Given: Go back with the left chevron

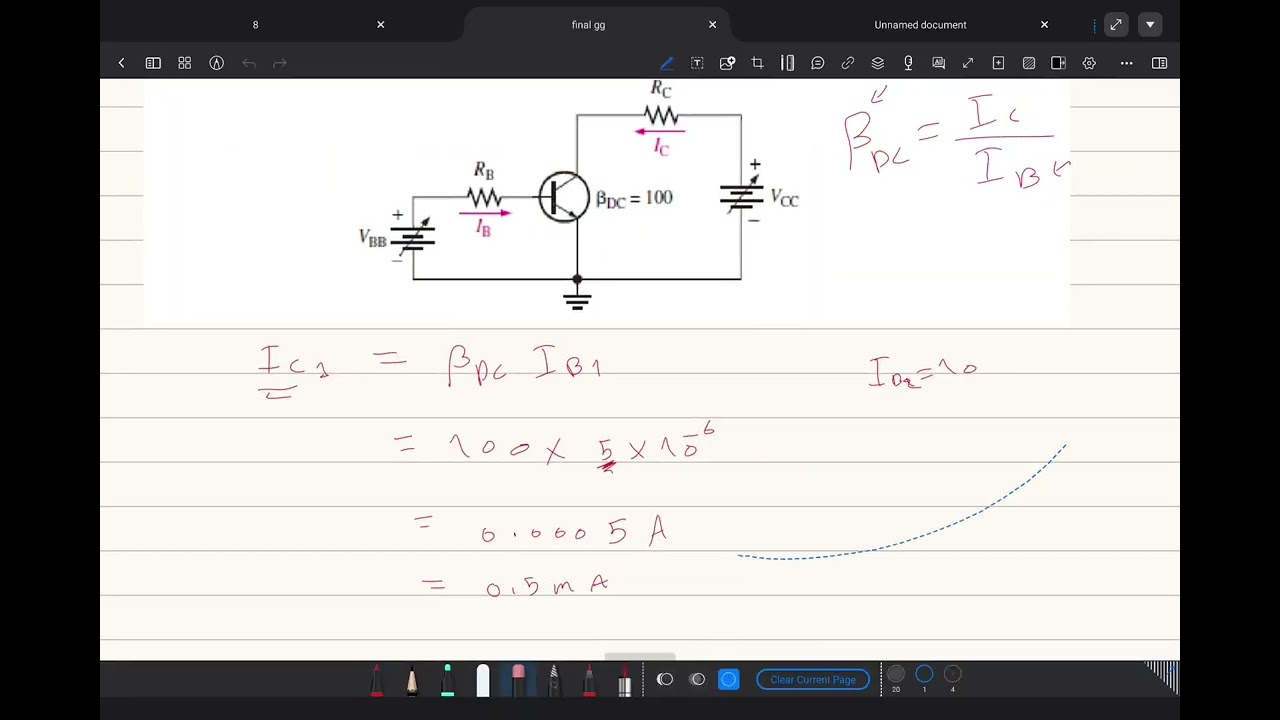Looking at the screenshot, I should click(x=121, y=63).
